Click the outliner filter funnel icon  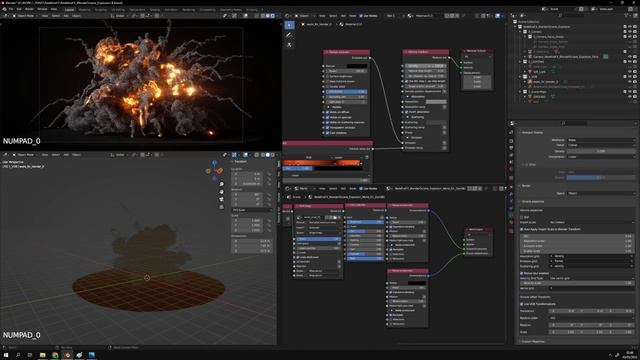[627, 16]
